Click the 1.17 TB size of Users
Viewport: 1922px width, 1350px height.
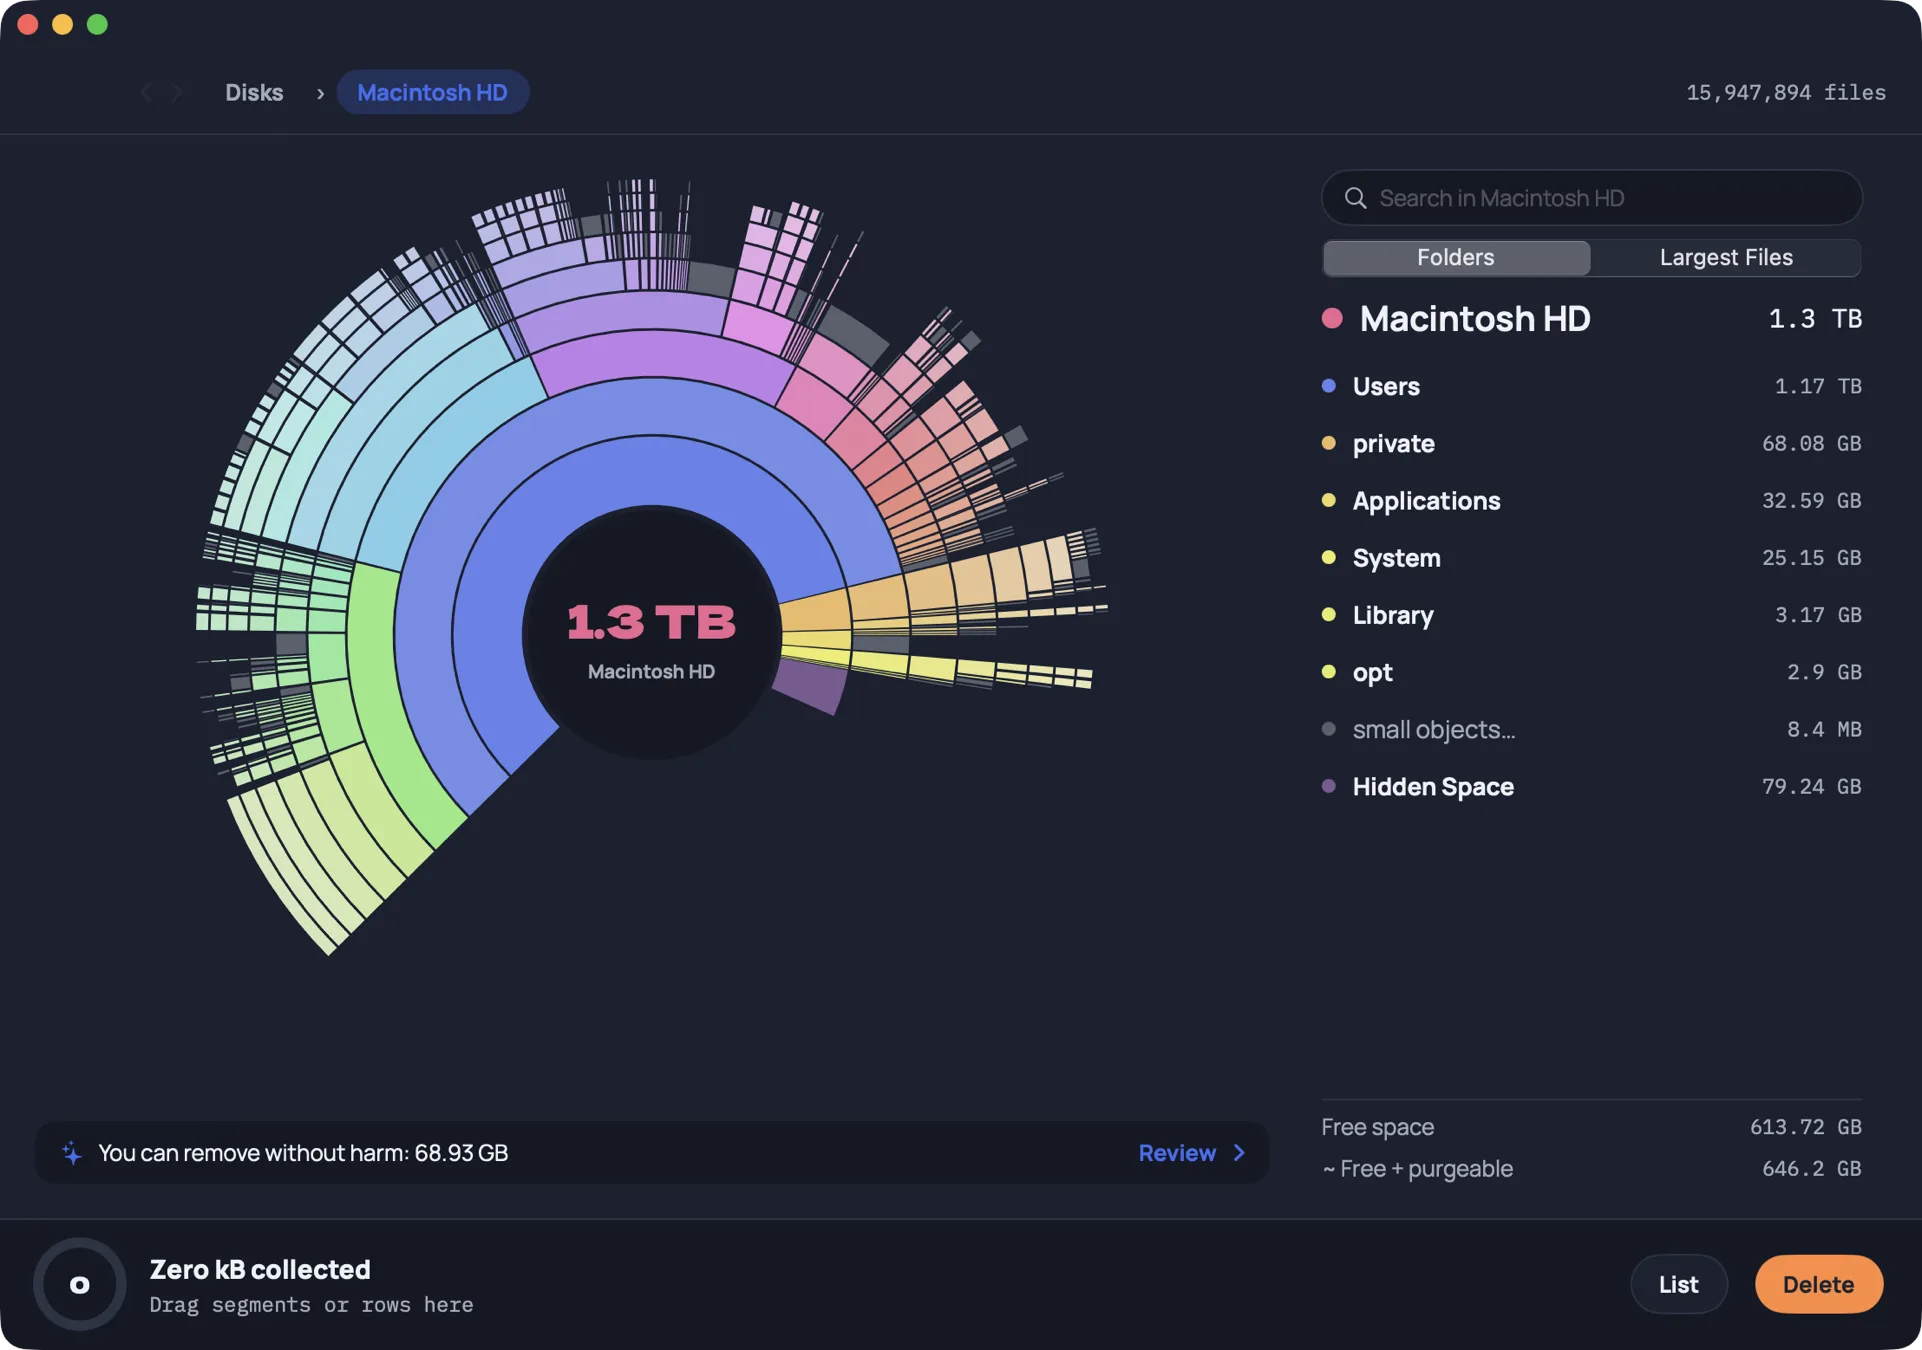click(1817, 386)
